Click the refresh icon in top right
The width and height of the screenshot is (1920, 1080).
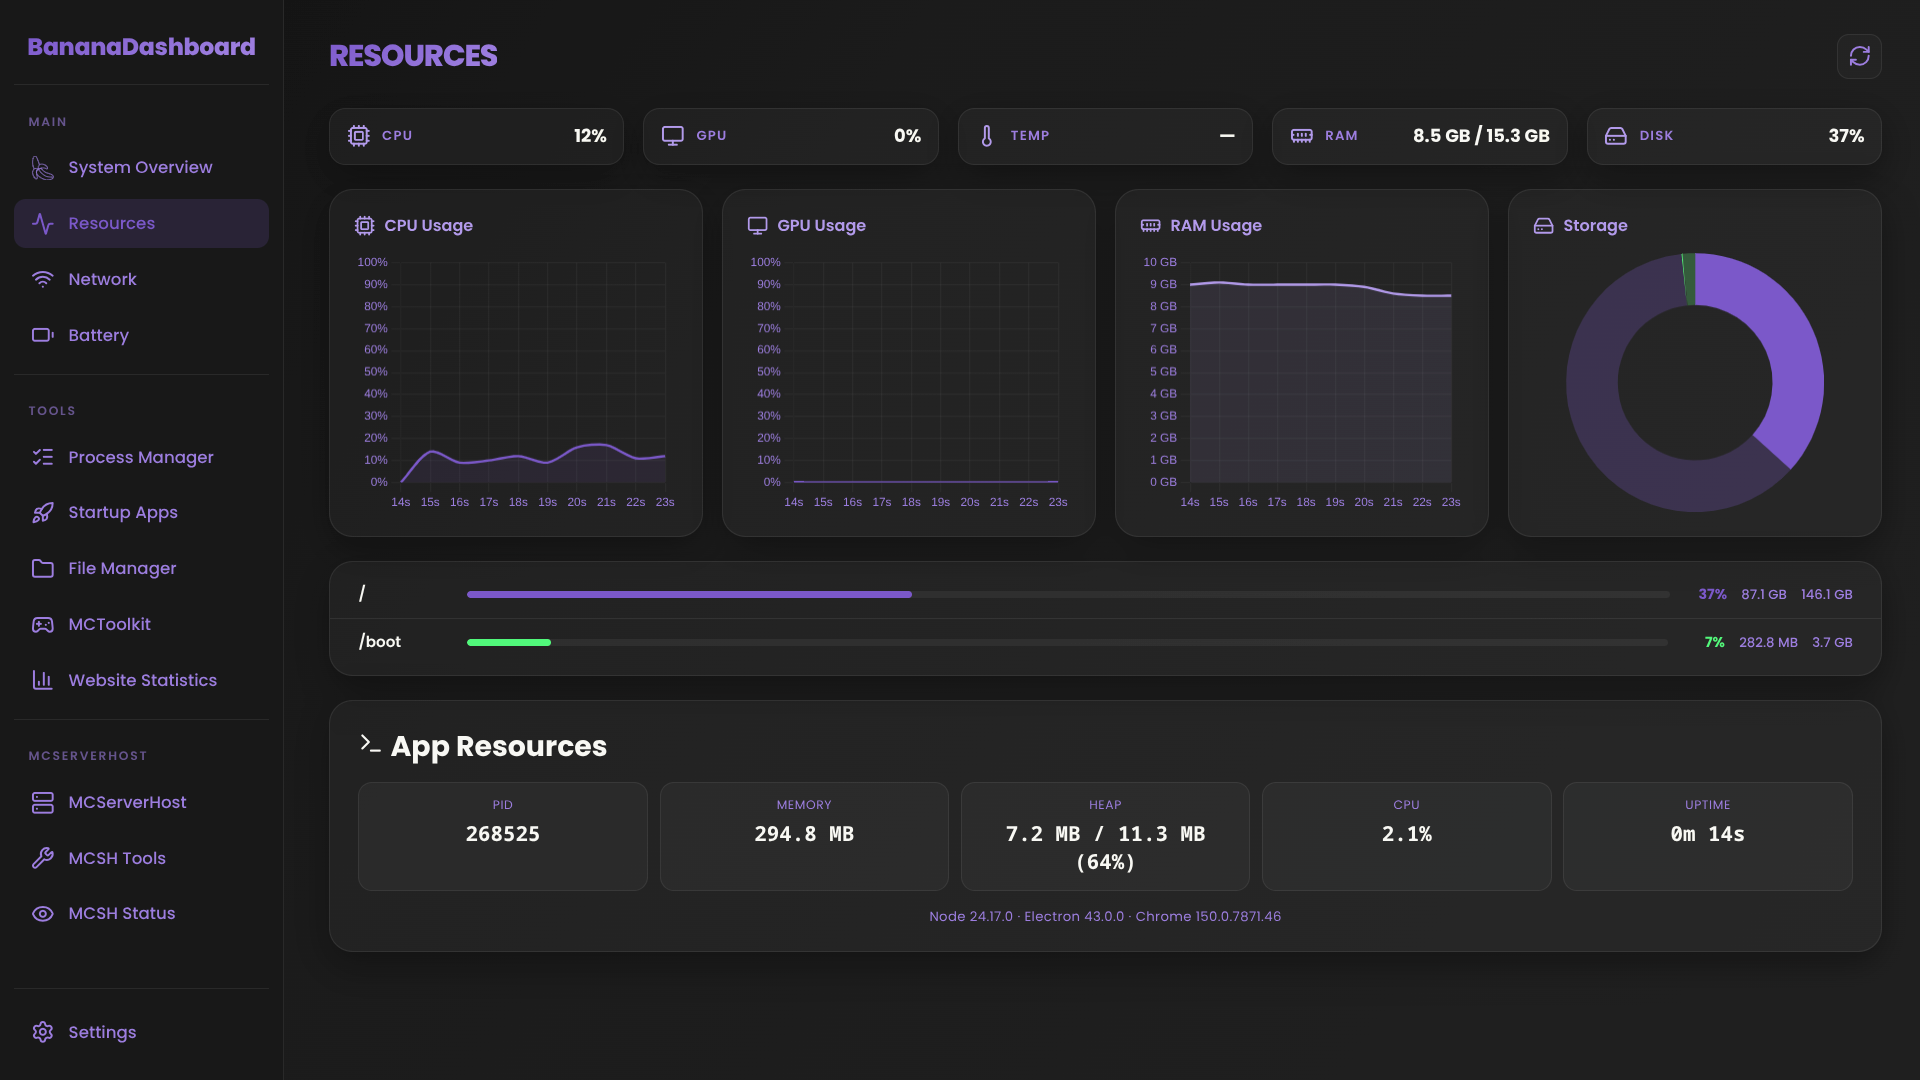pyautogui.click(x=1859, y=56)
